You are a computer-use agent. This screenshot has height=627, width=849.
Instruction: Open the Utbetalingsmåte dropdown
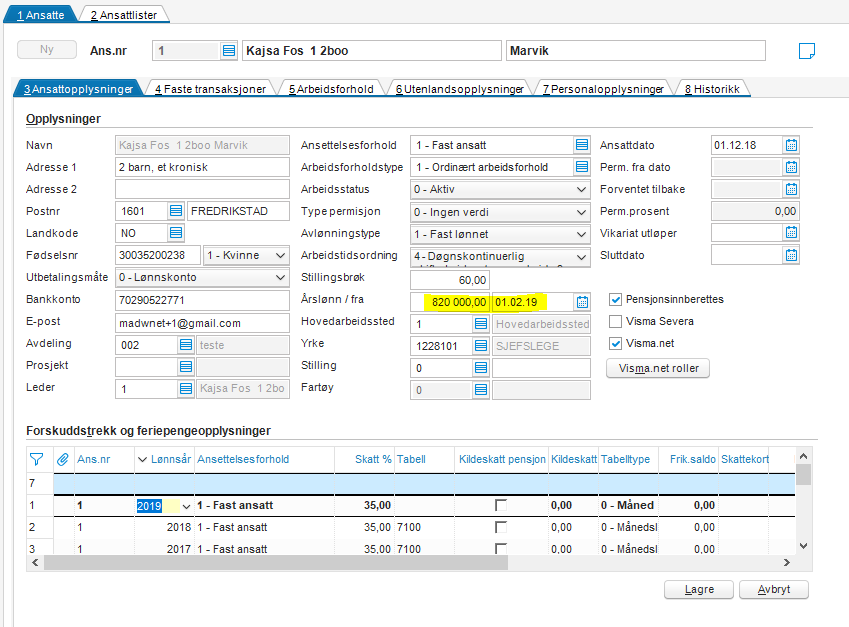280,277
